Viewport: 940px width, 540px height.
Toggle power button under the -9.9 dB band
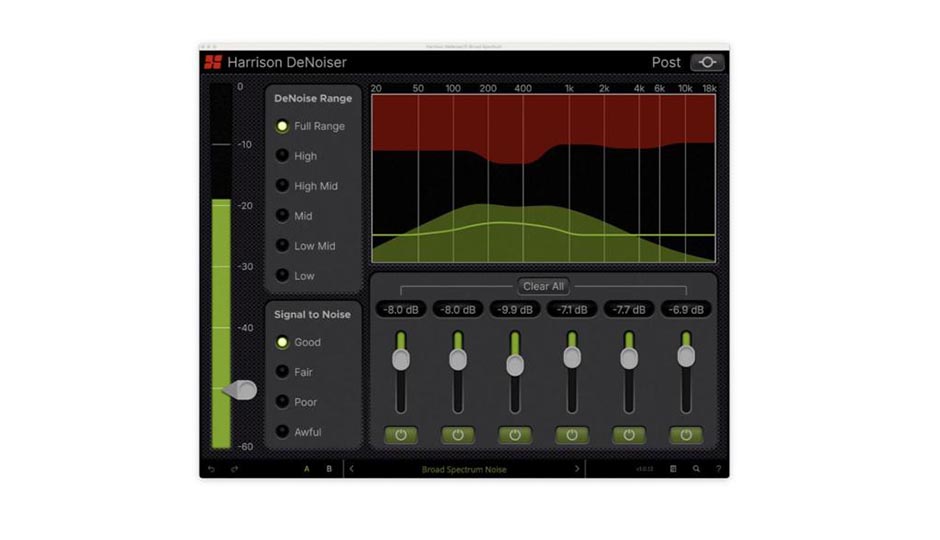tap(515, 435)
